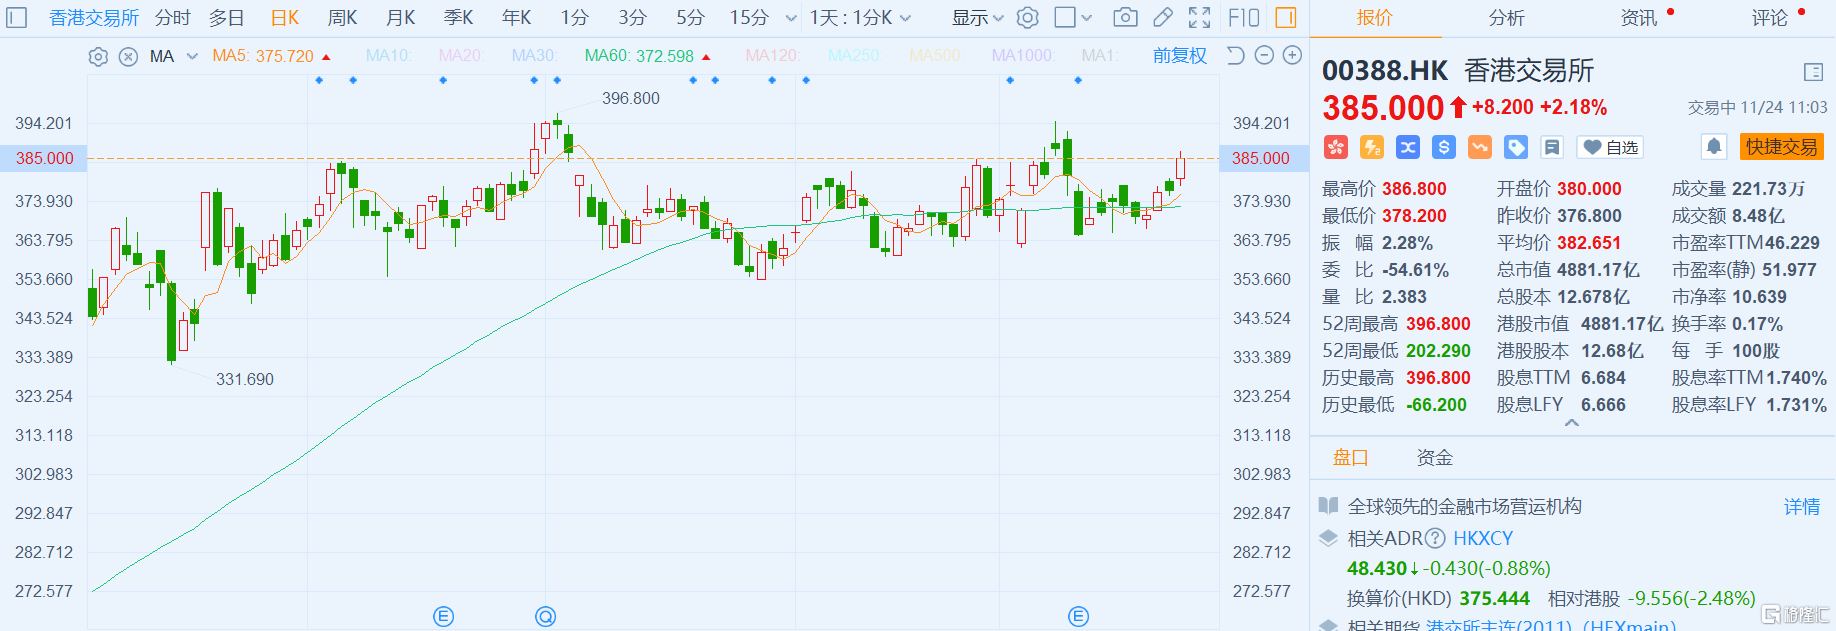This screenshot has width=1836, height=631.
Task: Enter fullscreen chart mode
Action: [x=1199, y=17]
